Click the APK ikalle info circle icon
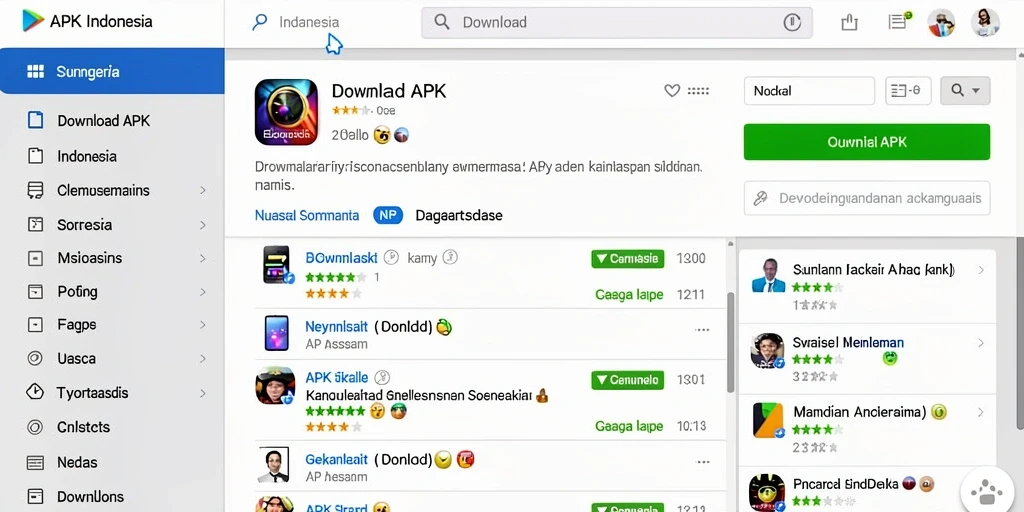Image resolution: width=1024 pixels, height=512 pixels. (x=382, y=377)
